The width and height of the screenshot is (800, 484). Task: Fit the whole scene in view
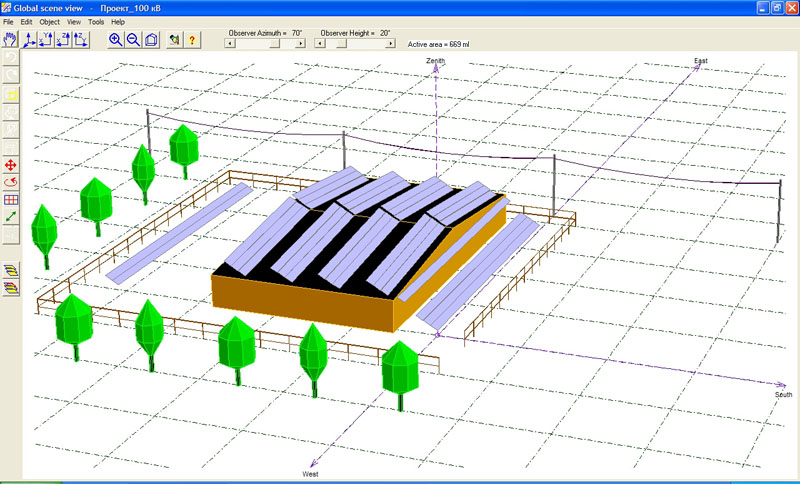(x=151, y=40)
